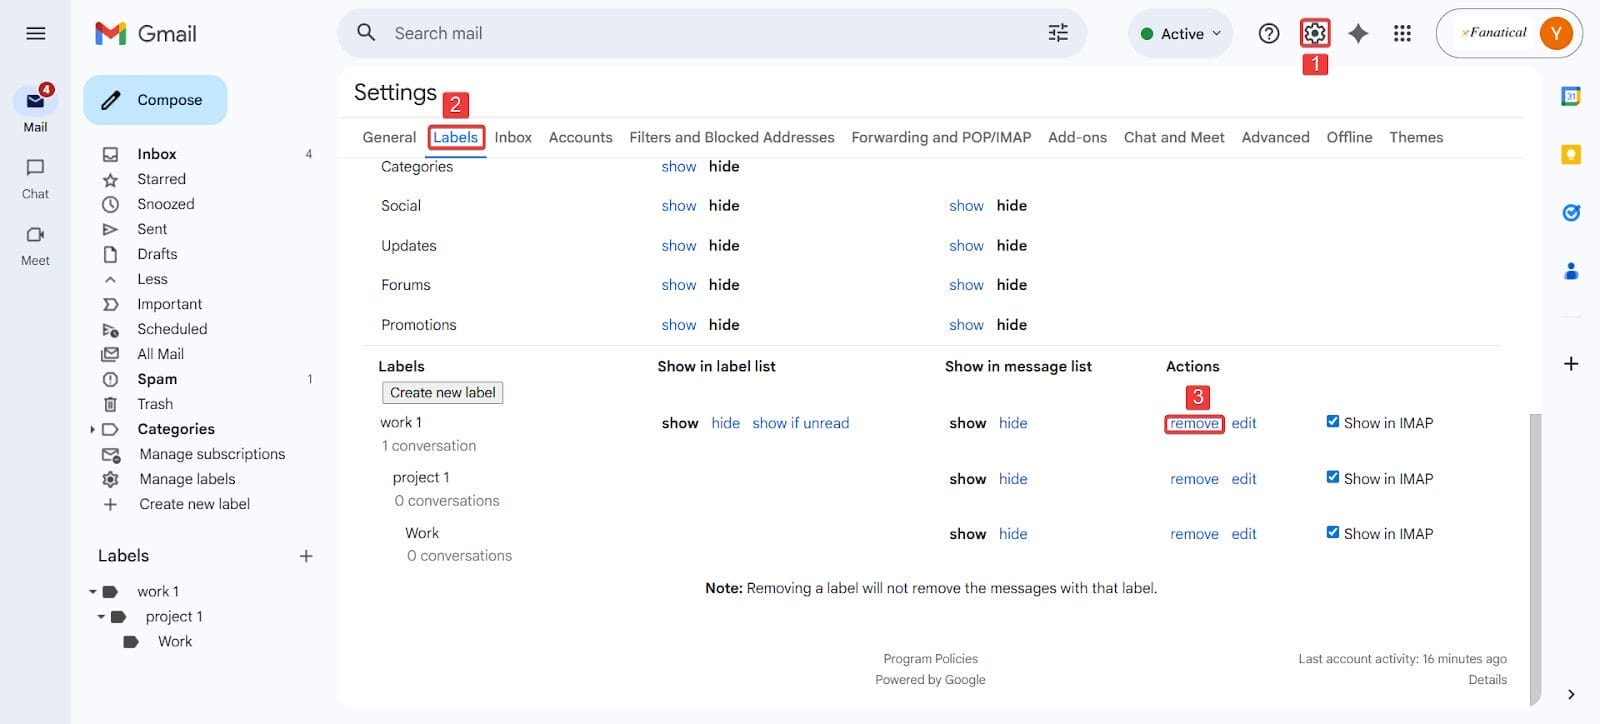Add new label with plus icon
1600x724 pixels.
tap(306, 556)
